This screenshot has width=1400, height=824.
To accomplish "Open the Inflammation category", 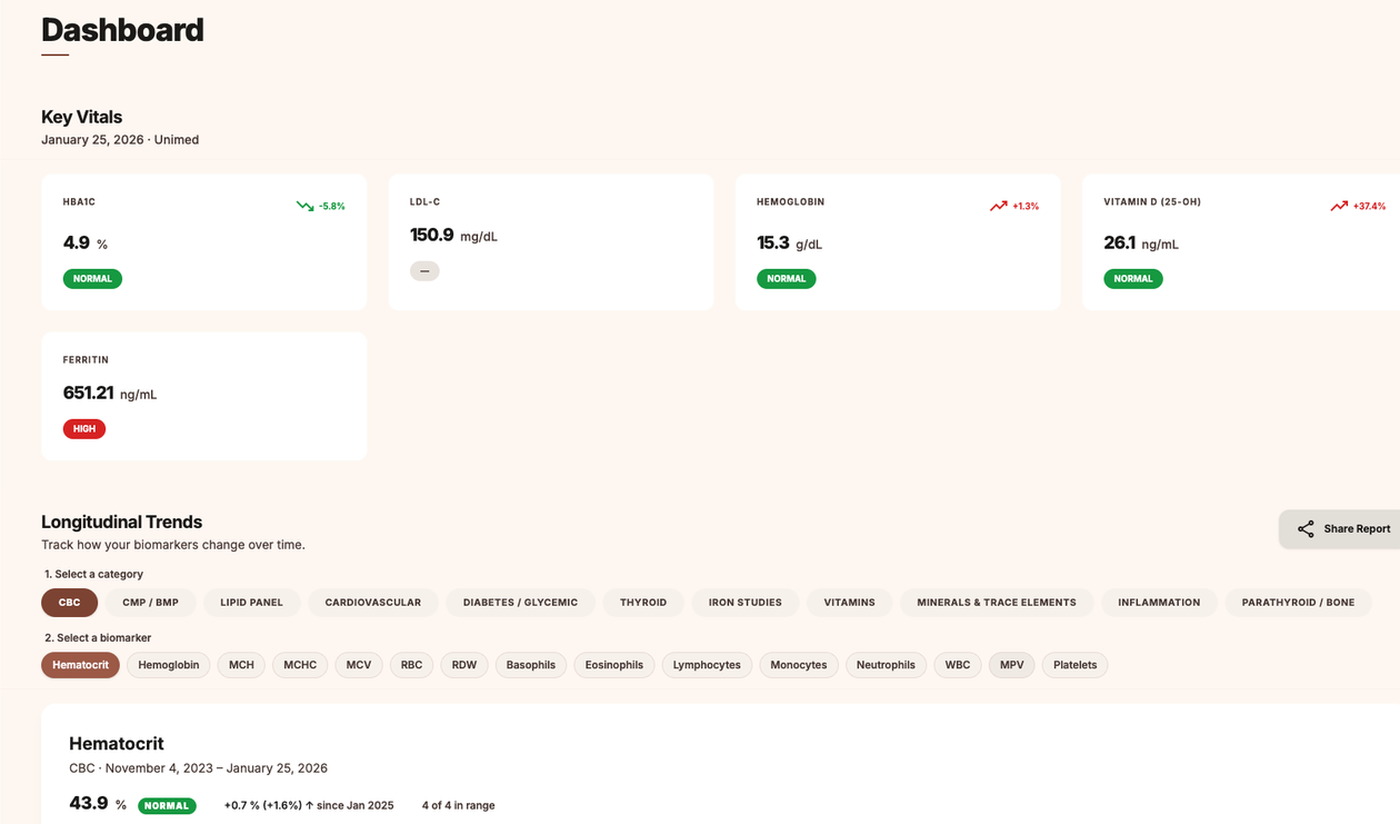I will tap(1159, 602).
